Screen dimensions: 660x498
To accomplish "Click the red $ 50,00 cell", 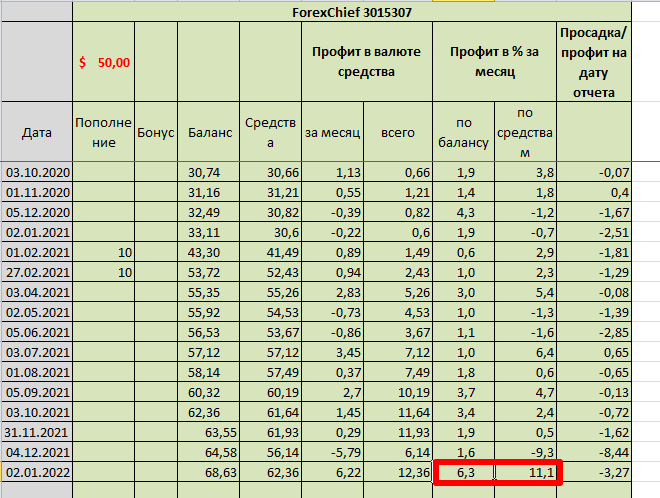I will [x=104, y=62].
